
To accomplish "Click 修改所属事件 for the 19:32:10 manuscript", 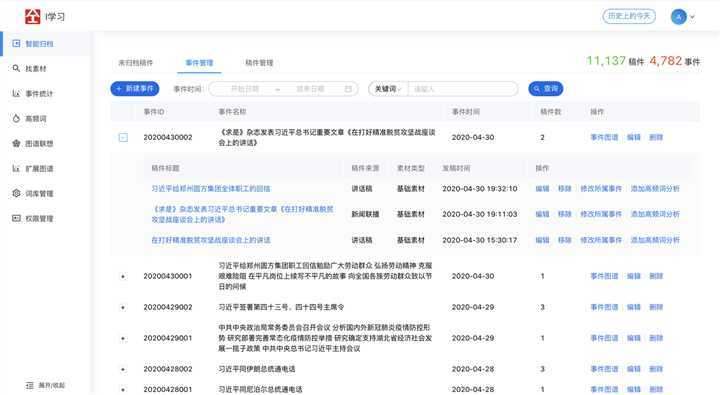I will (x=601, y=188).
